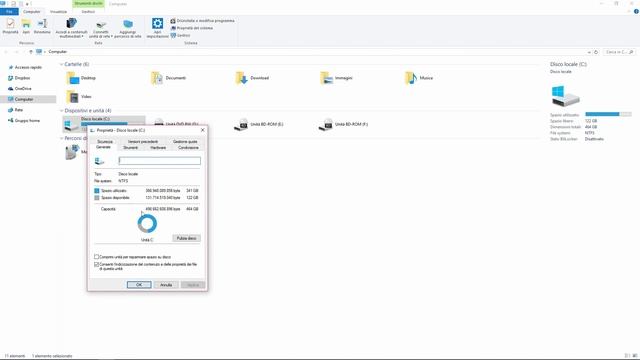The height and width of the screenshot is (360, 640).
Task: Select OneDrive in navigation pane
Action: point(20,89)
